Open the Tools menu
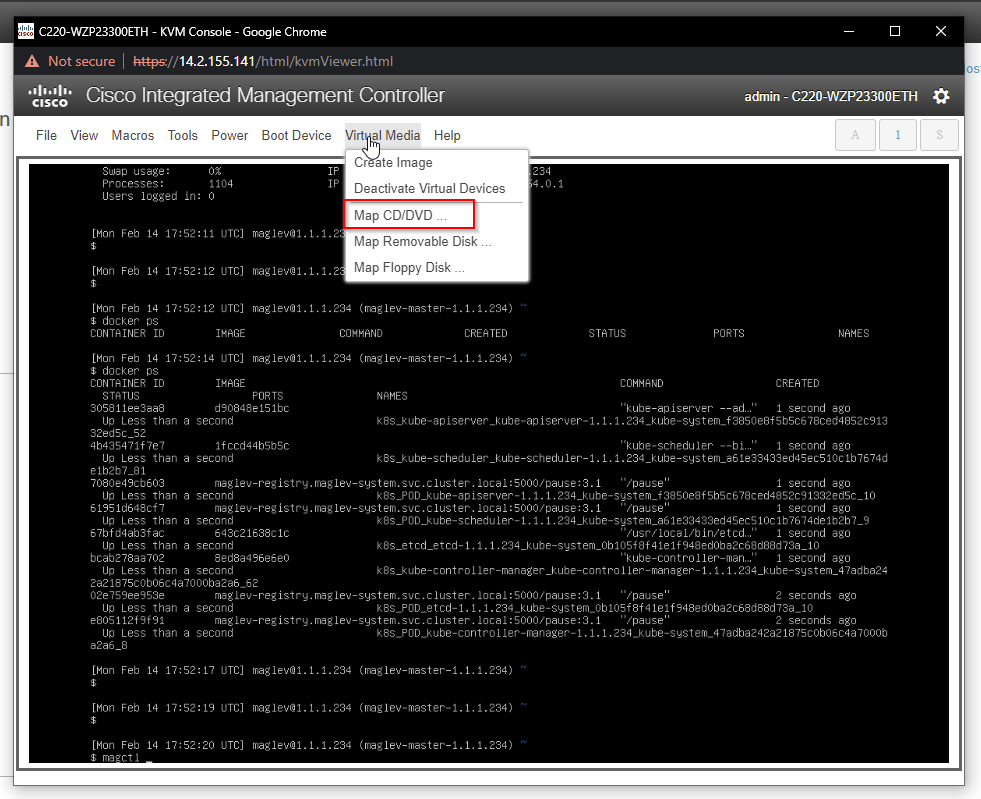 (183, 135)
